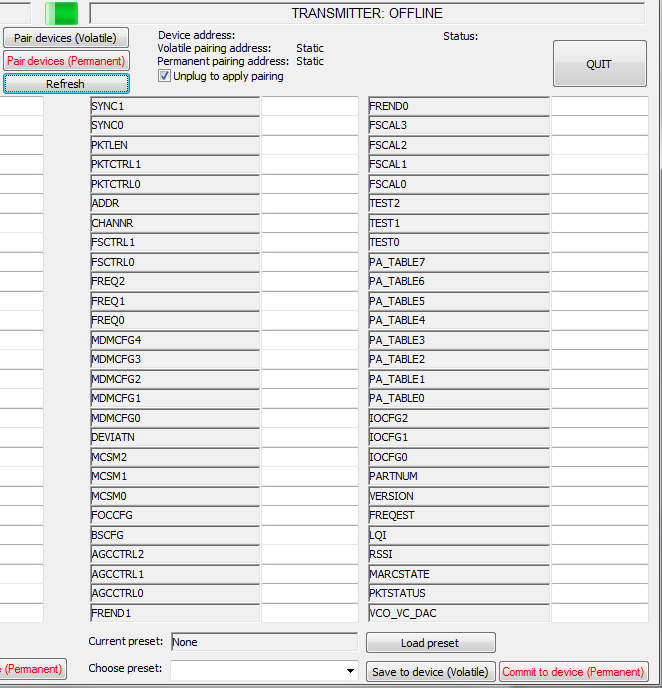This screenshot has height=688, width=662.
Task: Click the value field next to AGCCTRL2
Action: 310,554
